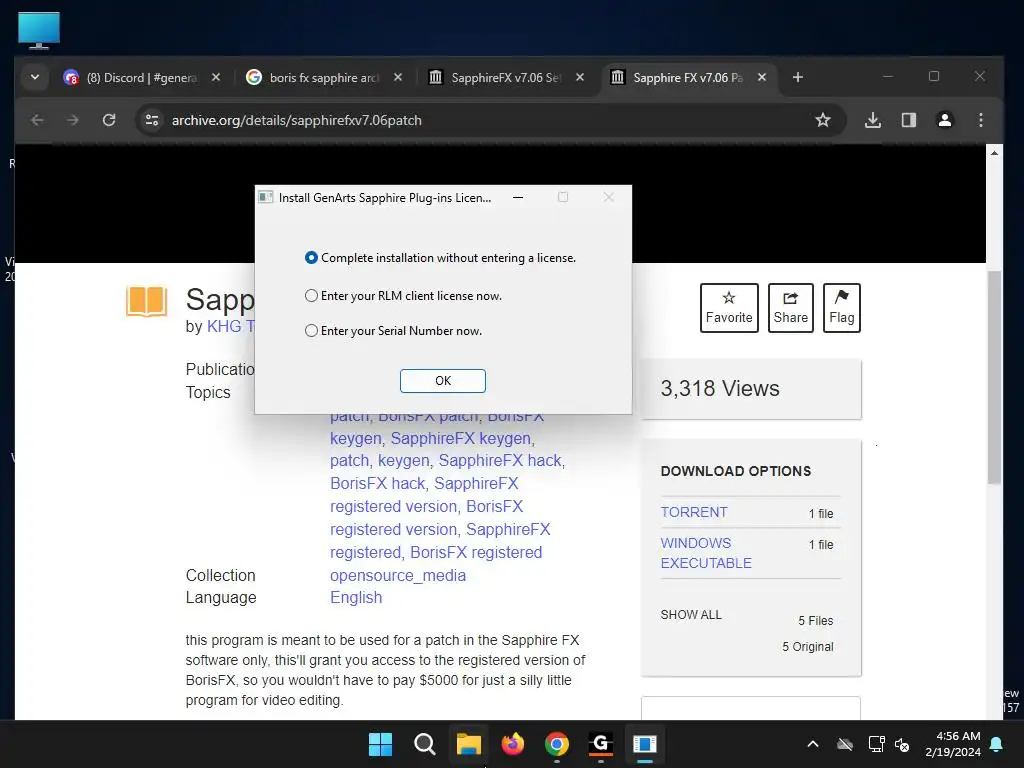Open the 'SapphireFX hack' topic link
The width and height of the screenshot is (1024, 768).
point(500,460)
